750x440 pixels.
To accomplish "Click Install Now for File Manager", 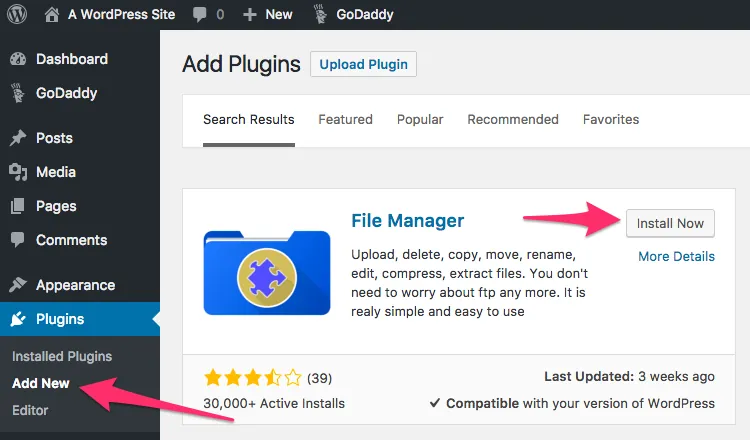I will click(x=670, y=223).
